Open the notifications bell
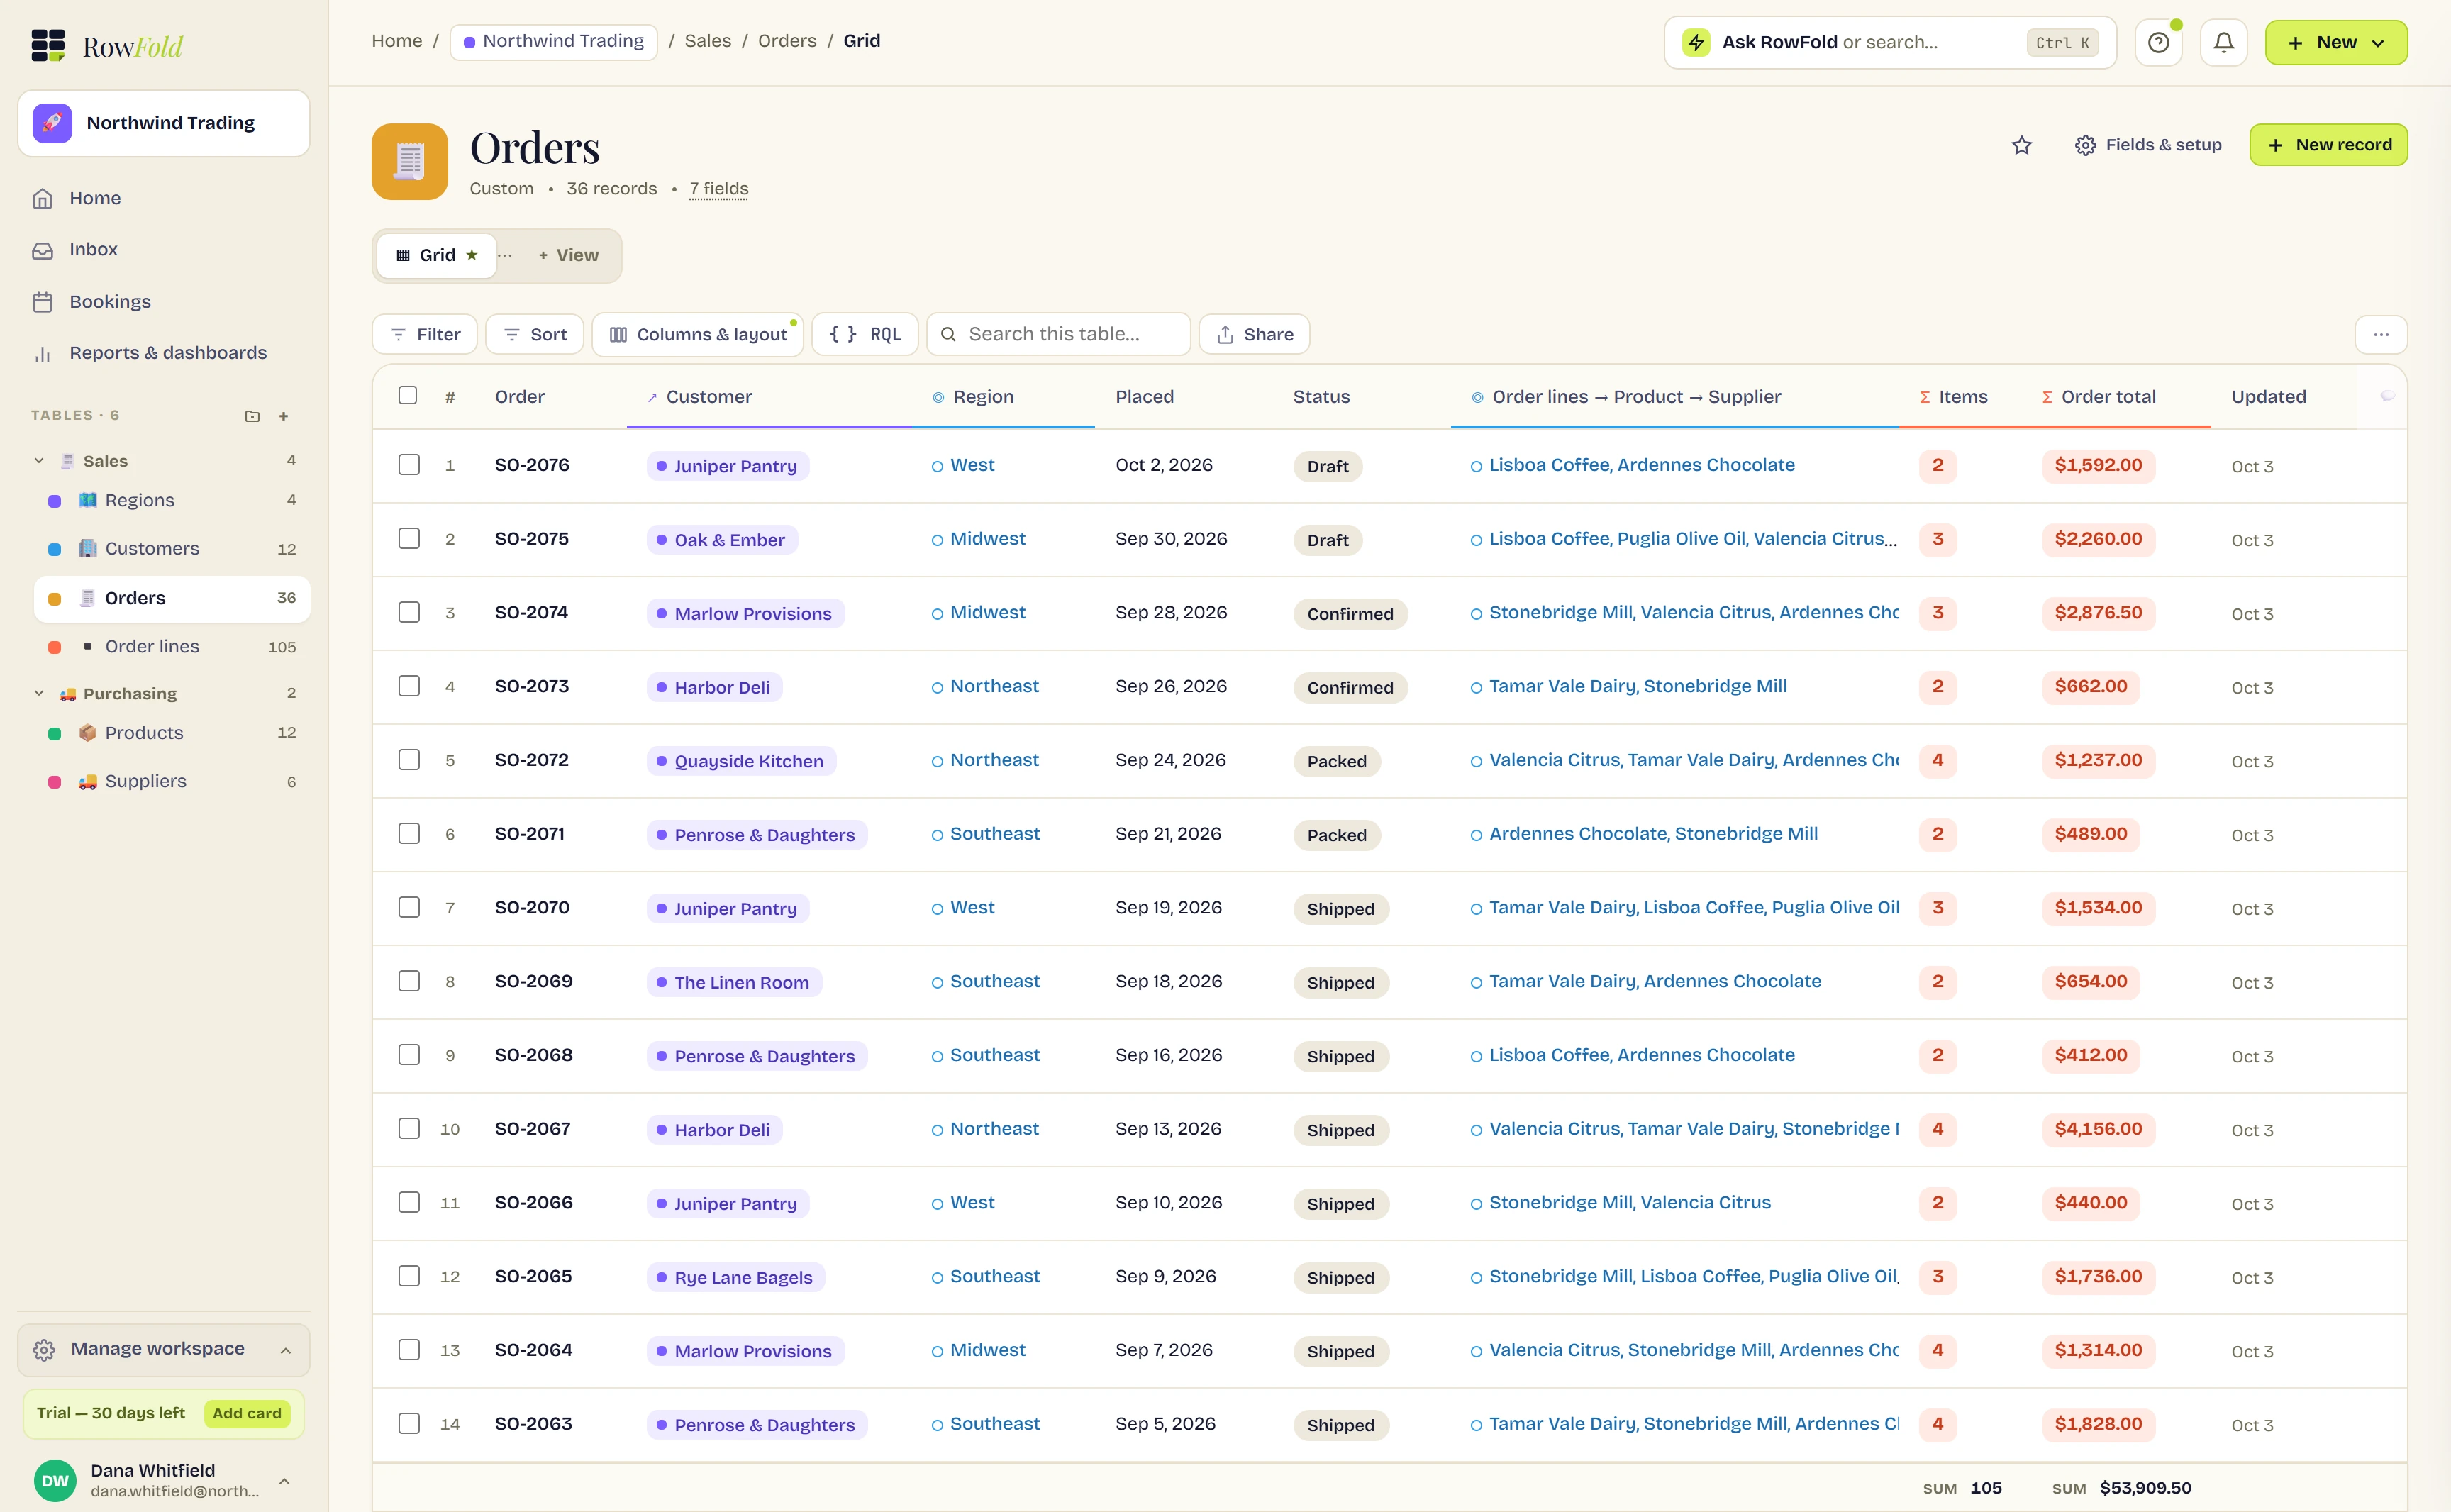 [x=2223, y=42]
